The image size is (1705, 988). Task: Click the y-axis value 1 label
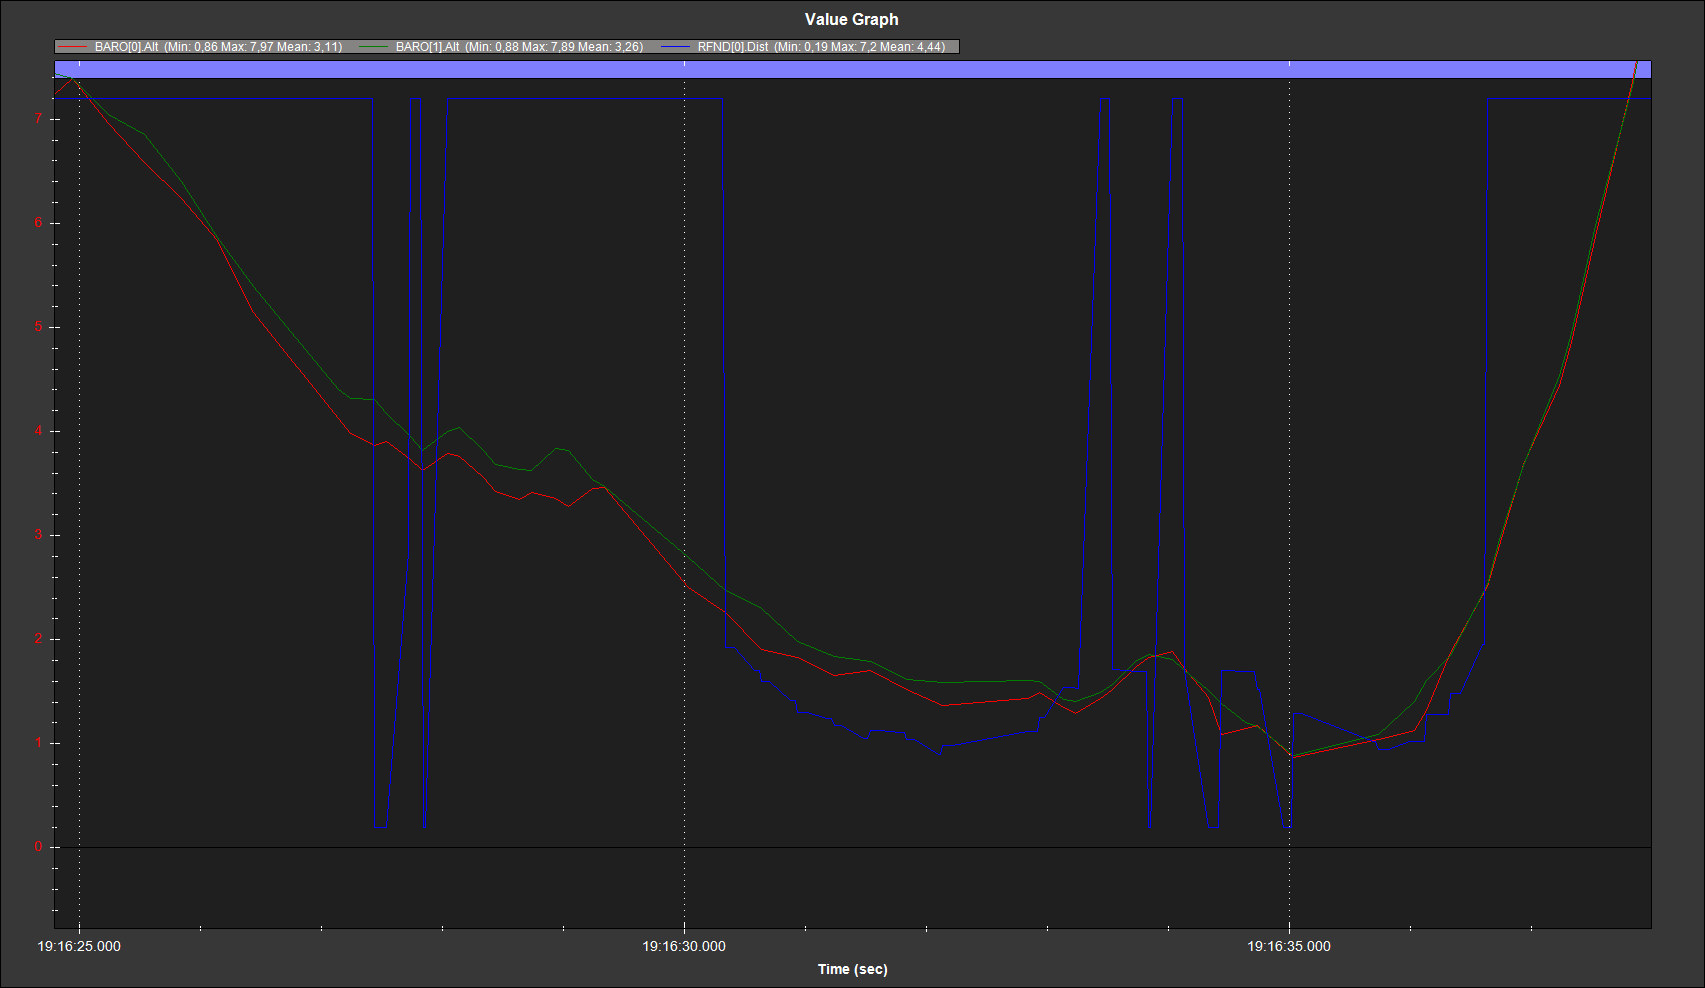[x=39, y=743]
